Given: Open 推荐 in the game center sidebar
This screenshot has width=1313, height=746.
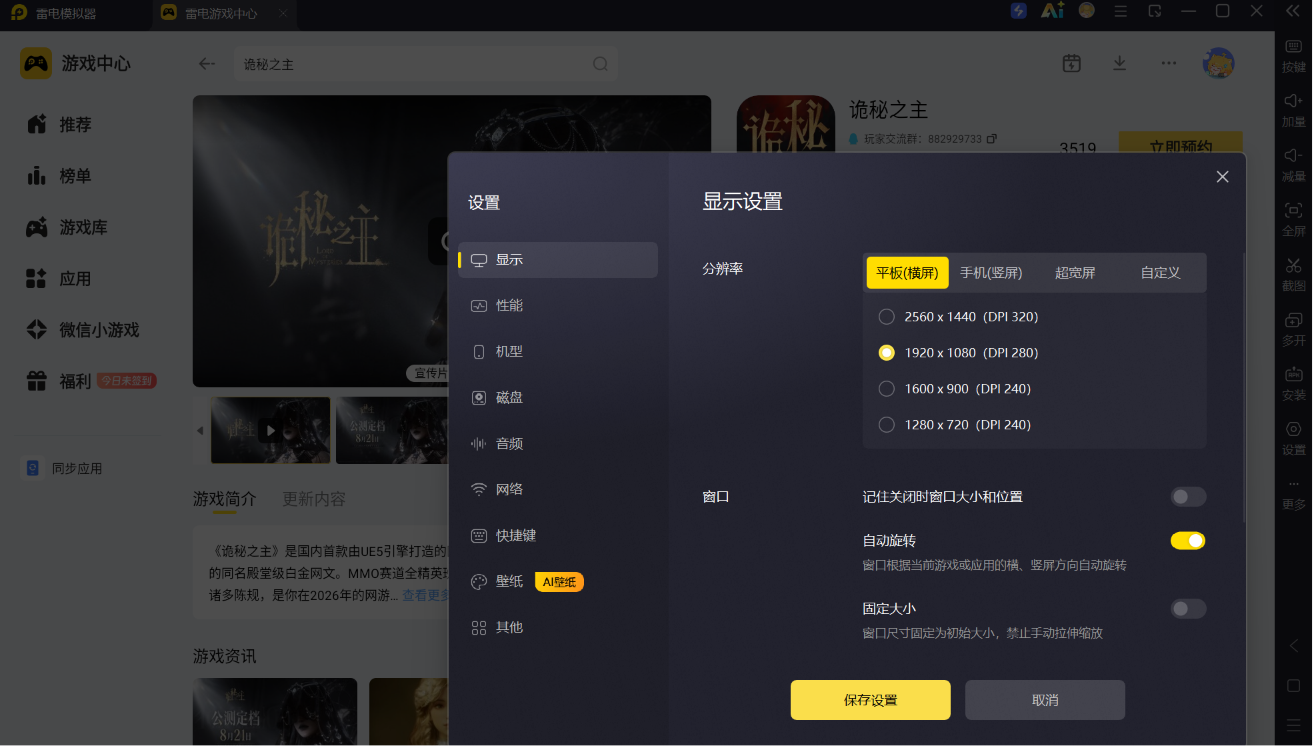Looking at the screenshot, I should 60,124.
